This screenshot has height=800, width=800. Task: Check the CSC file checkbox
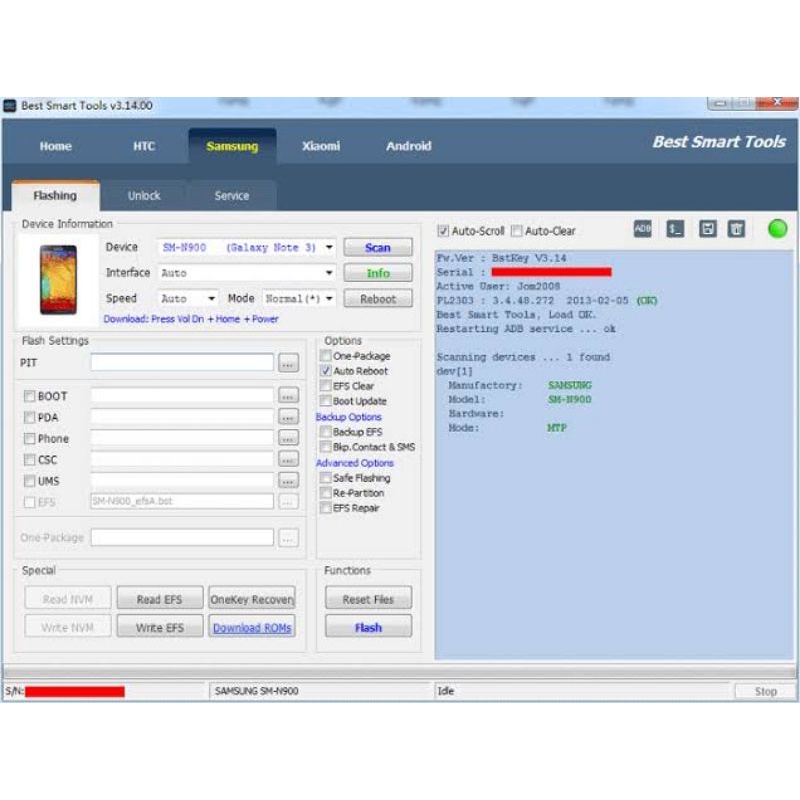coord(30,460)
